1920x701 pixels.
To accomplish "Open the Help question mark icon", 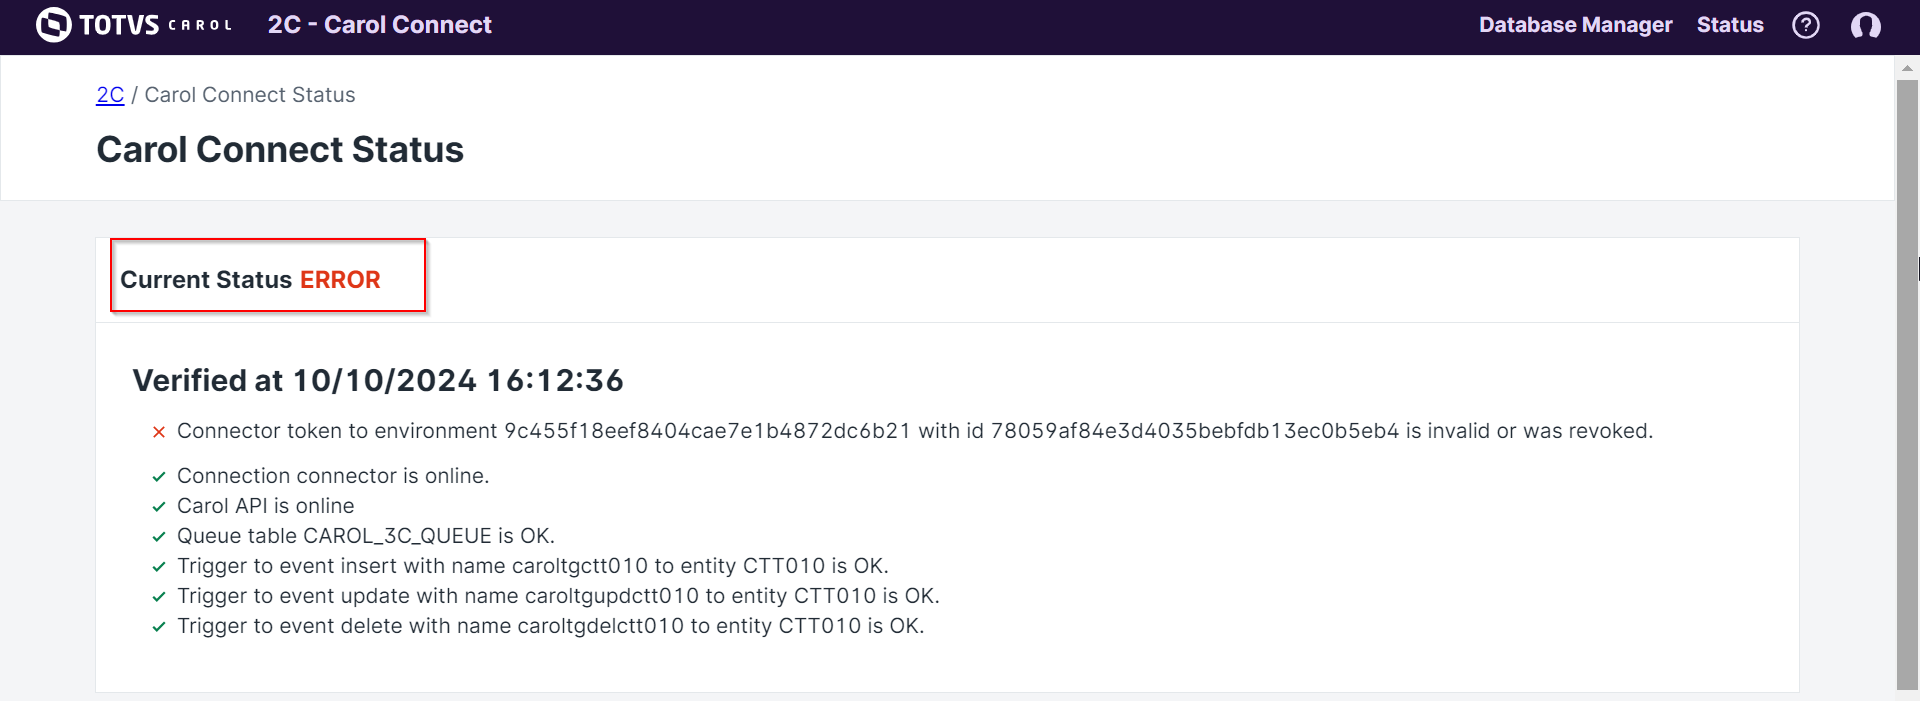I will [1806, 25].
